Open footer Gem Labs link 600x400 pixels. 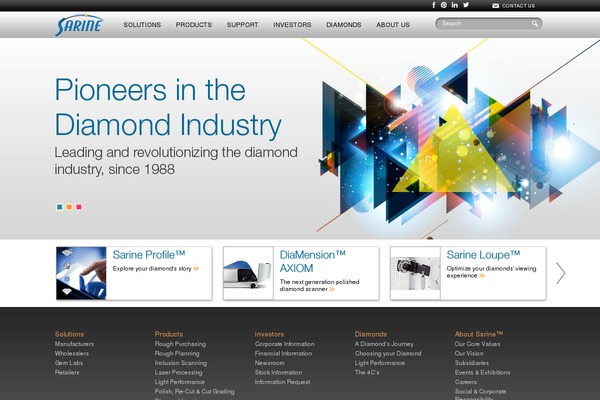69,363
